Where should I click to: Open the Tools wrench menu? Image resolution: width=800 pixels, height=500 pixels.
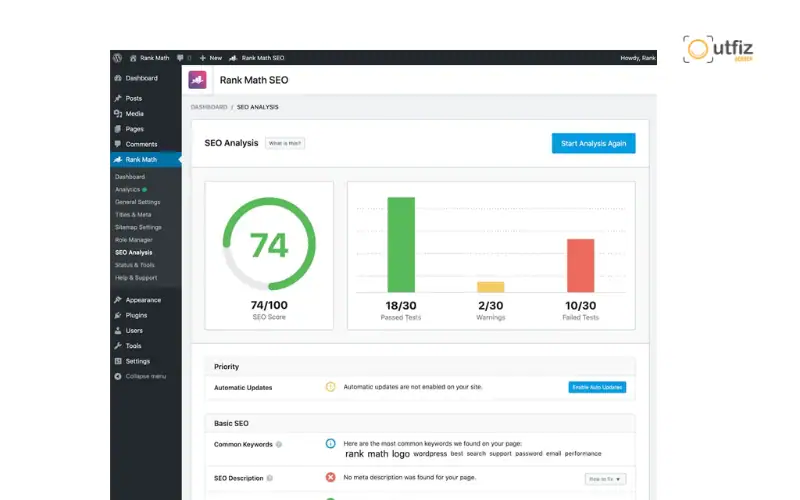(x=128, y=346)
